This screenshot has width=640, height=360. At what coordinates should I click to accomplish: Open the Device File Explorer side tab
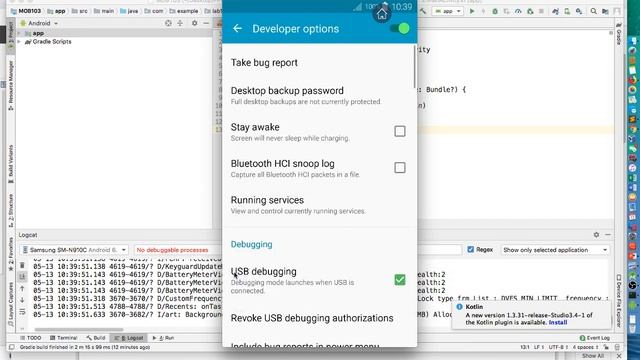point(619,301)
